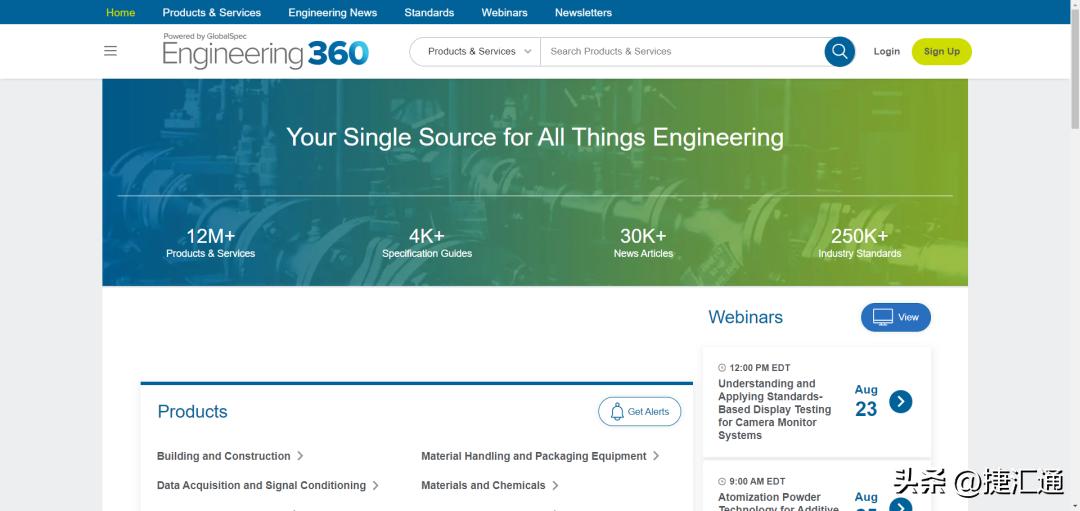Open the hamburger menu icon
The image size is (1080, 511).
tap(110, 51)
